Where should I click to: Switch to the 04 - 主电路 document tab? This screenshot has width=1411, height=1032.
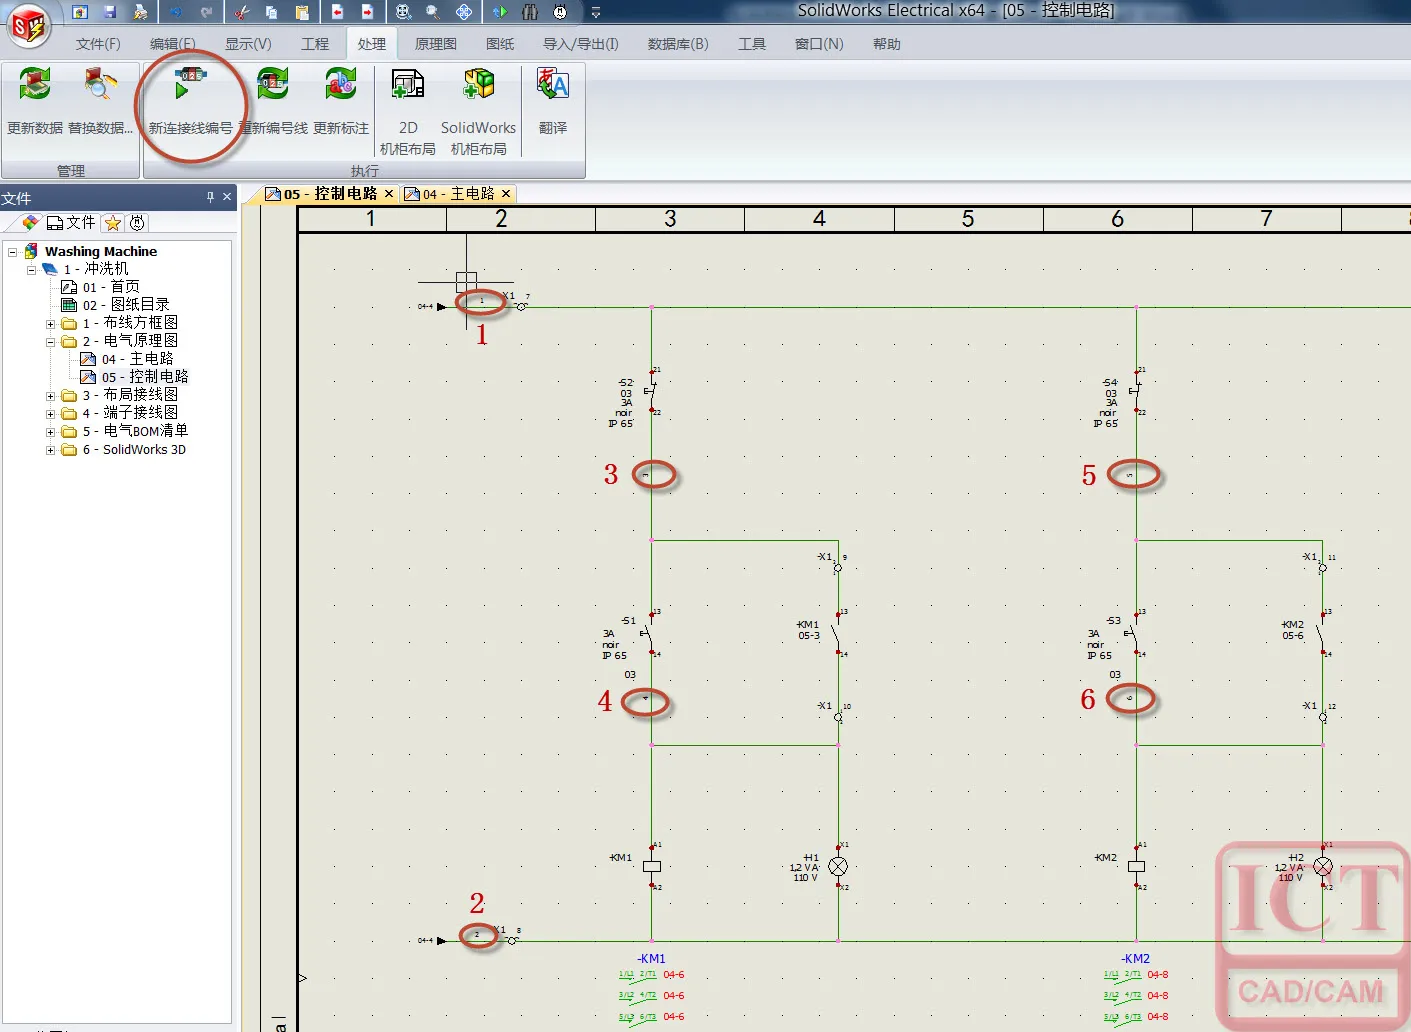[459, 194]
